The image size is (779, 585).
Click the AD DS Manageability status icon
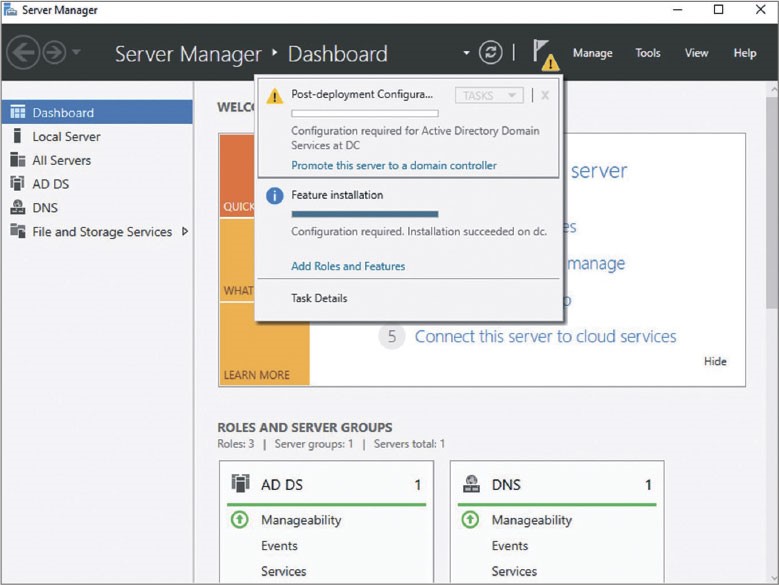tap(240, 520)
